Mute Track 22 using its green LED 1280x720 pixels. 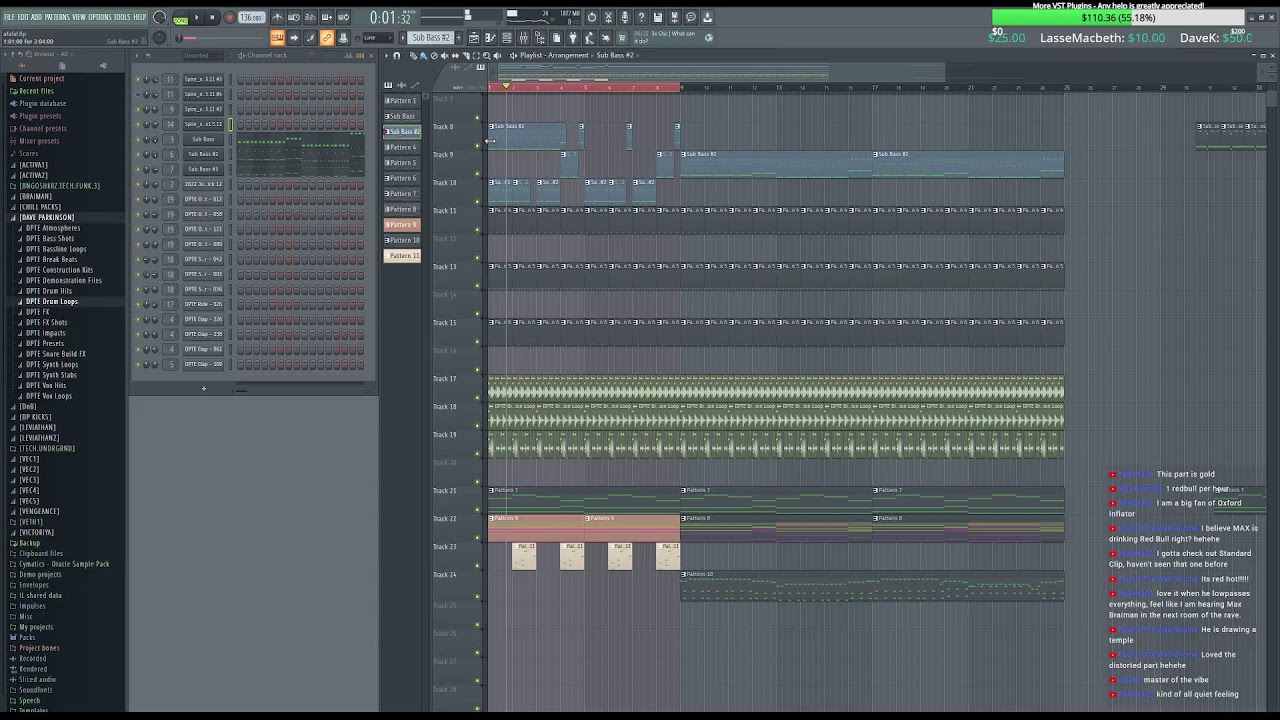tap(477, 539)
